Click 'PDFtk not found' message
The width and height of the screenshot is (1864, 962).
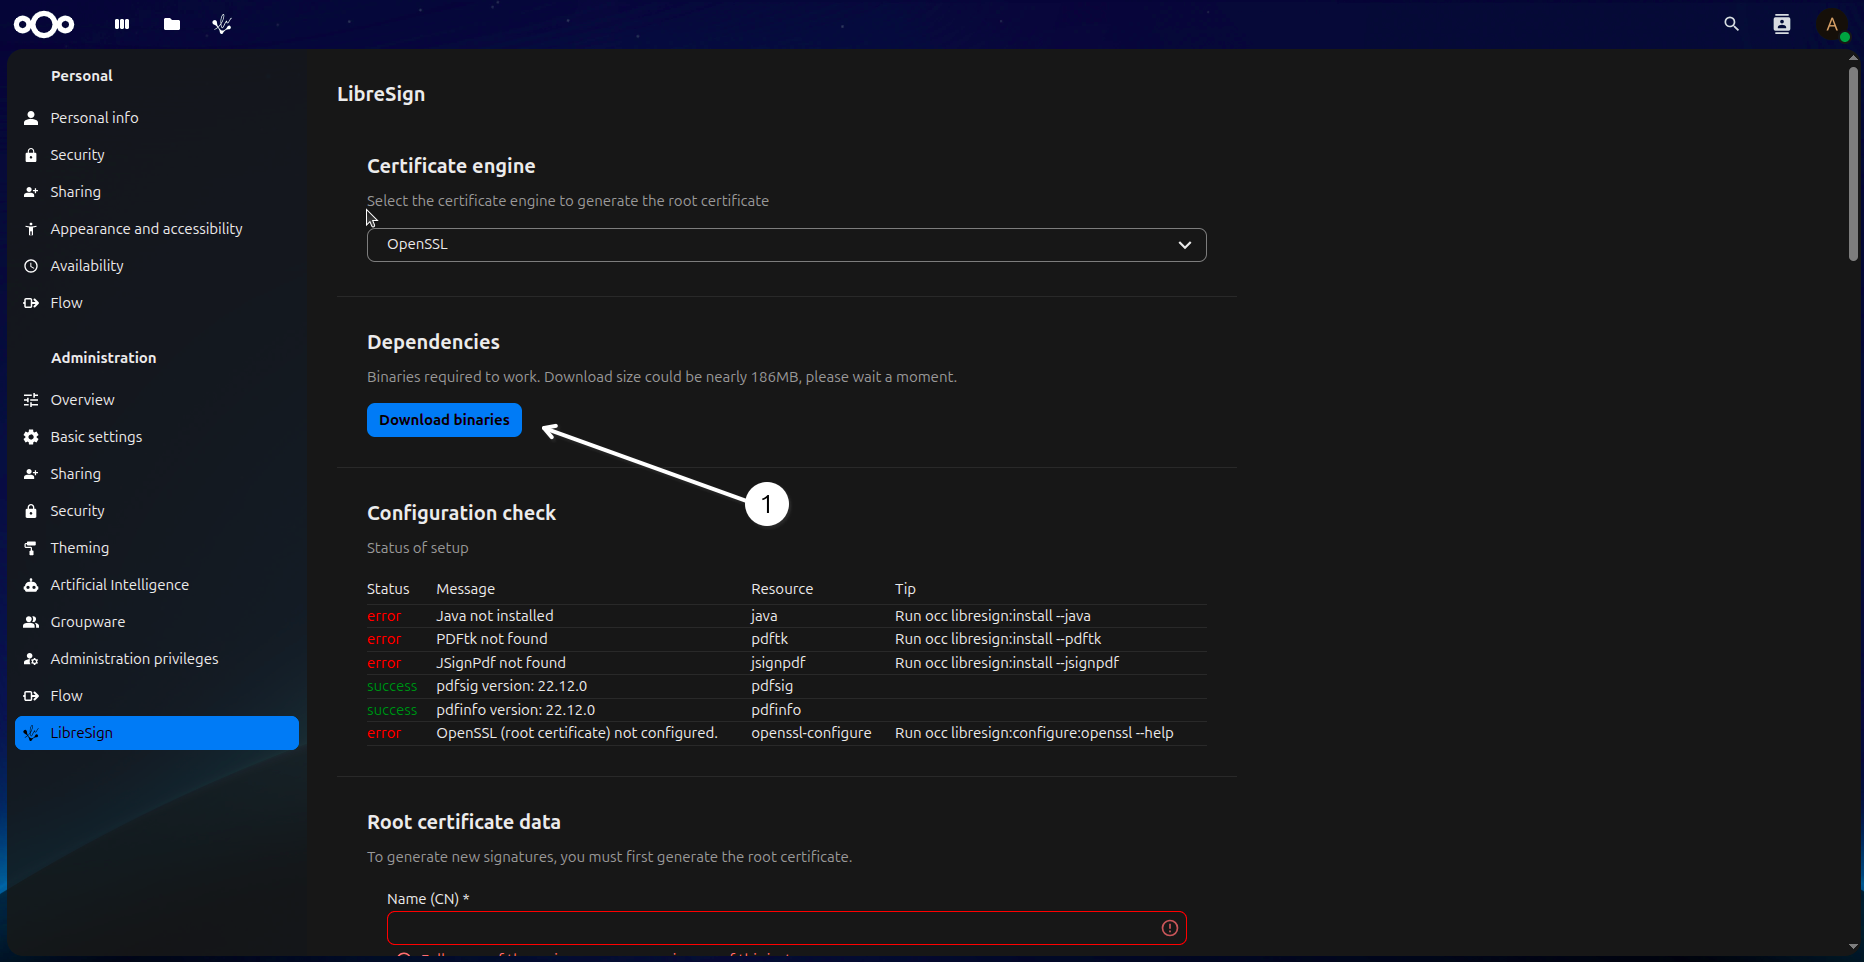492,639
